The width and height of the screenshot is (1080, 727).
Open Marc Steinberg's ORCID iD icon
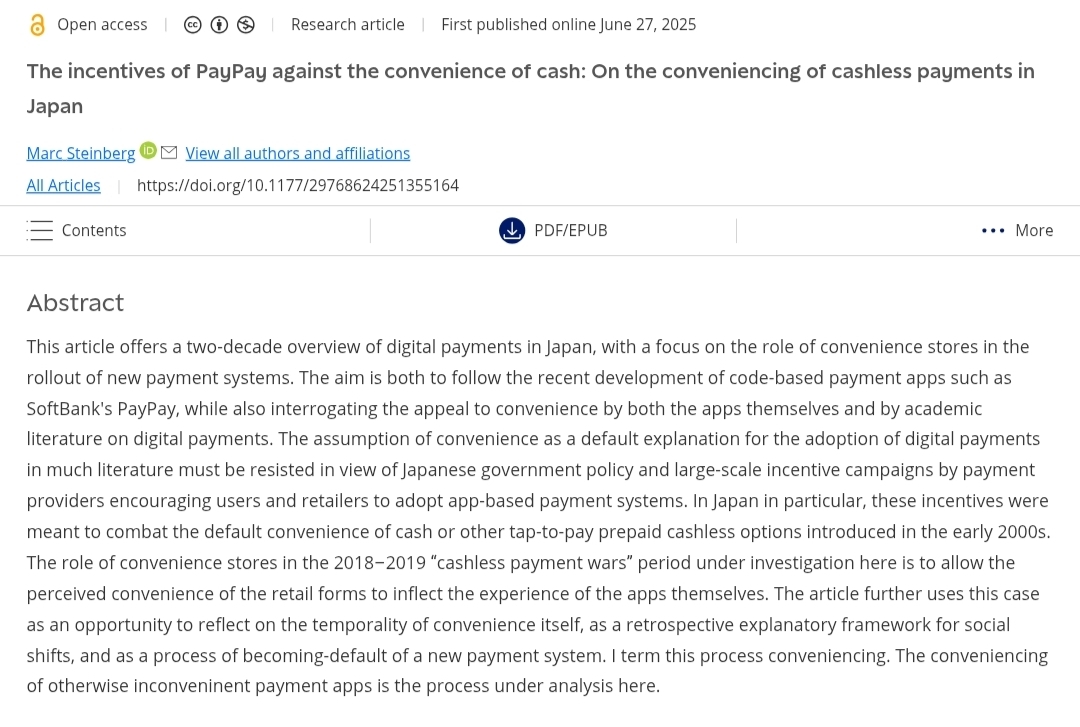pos(148,151)
